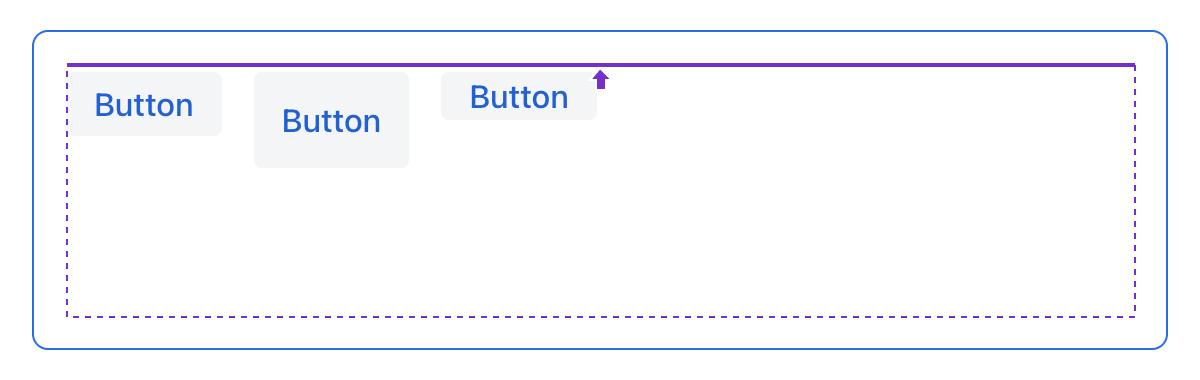Screen dimensions: 1200x380
Task: Select the leftmost Button touching the dashed edge
Action: coord(144,104)
